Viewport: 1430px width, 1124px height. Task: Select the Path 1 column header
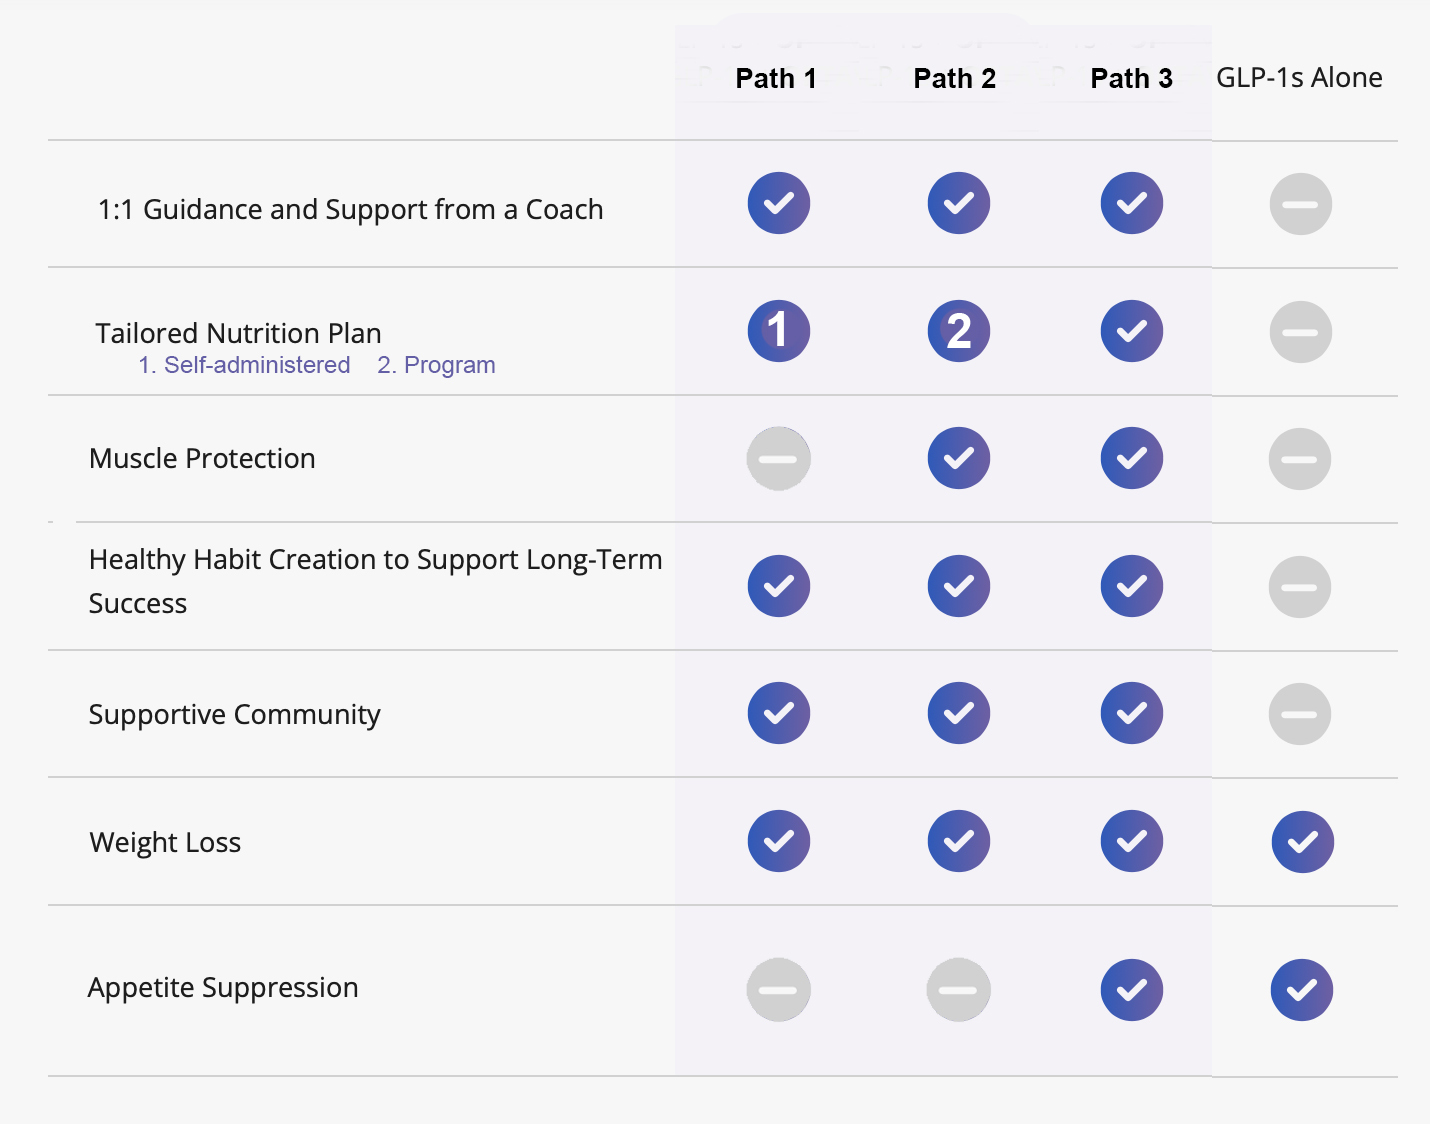click(x=776, y=79)
